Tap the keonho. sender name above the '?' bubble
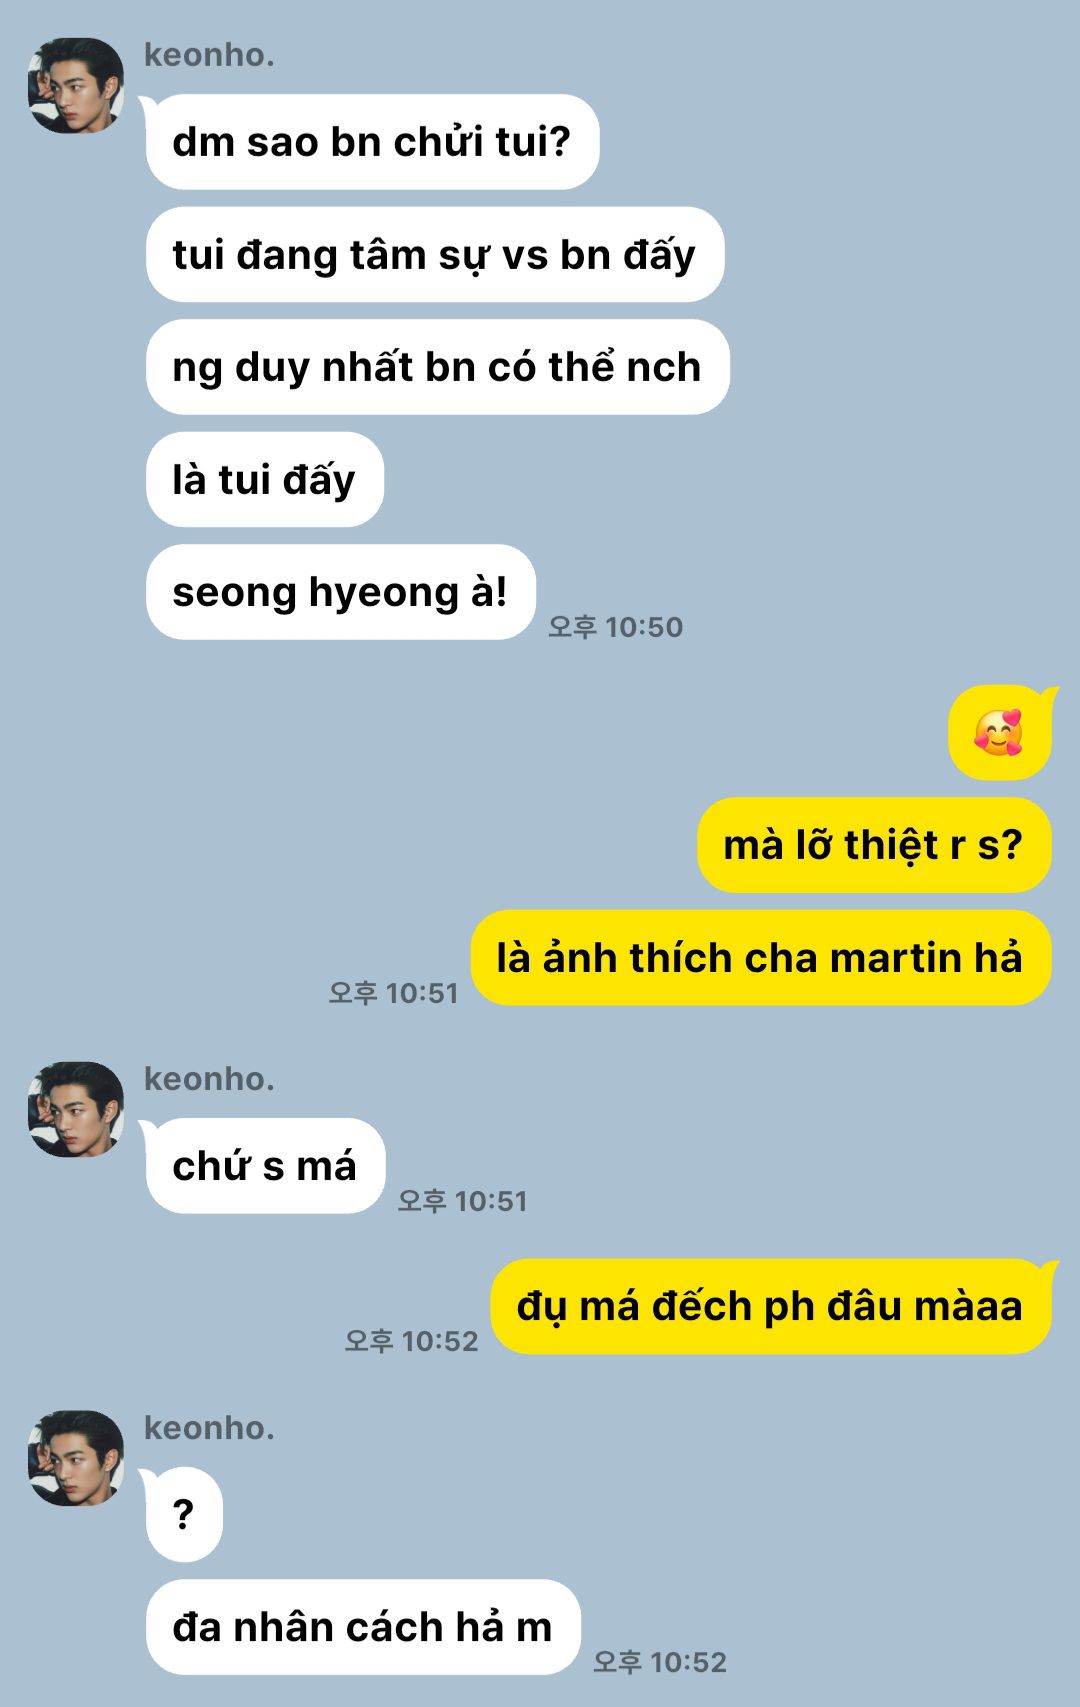The width and height of the screenshot is (1080, 1707). [209, 1428]
